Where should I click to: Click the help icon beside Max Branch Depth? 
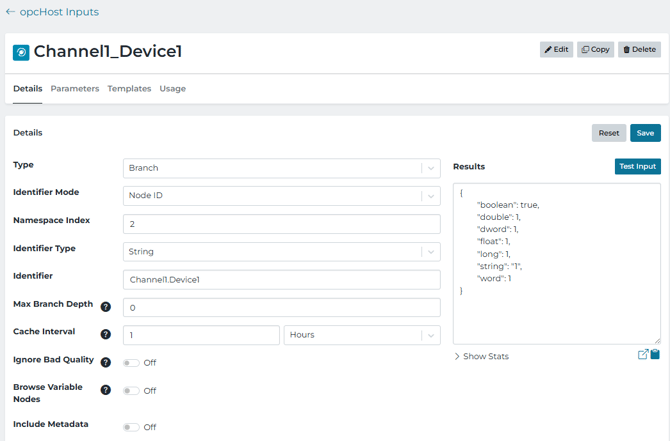click(106, 307)
